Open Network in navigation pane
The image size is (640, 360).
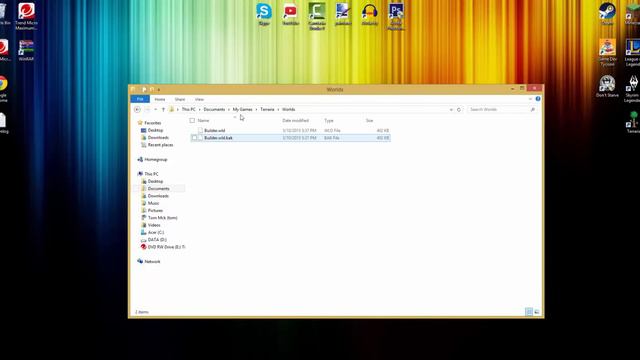[152, 262]
